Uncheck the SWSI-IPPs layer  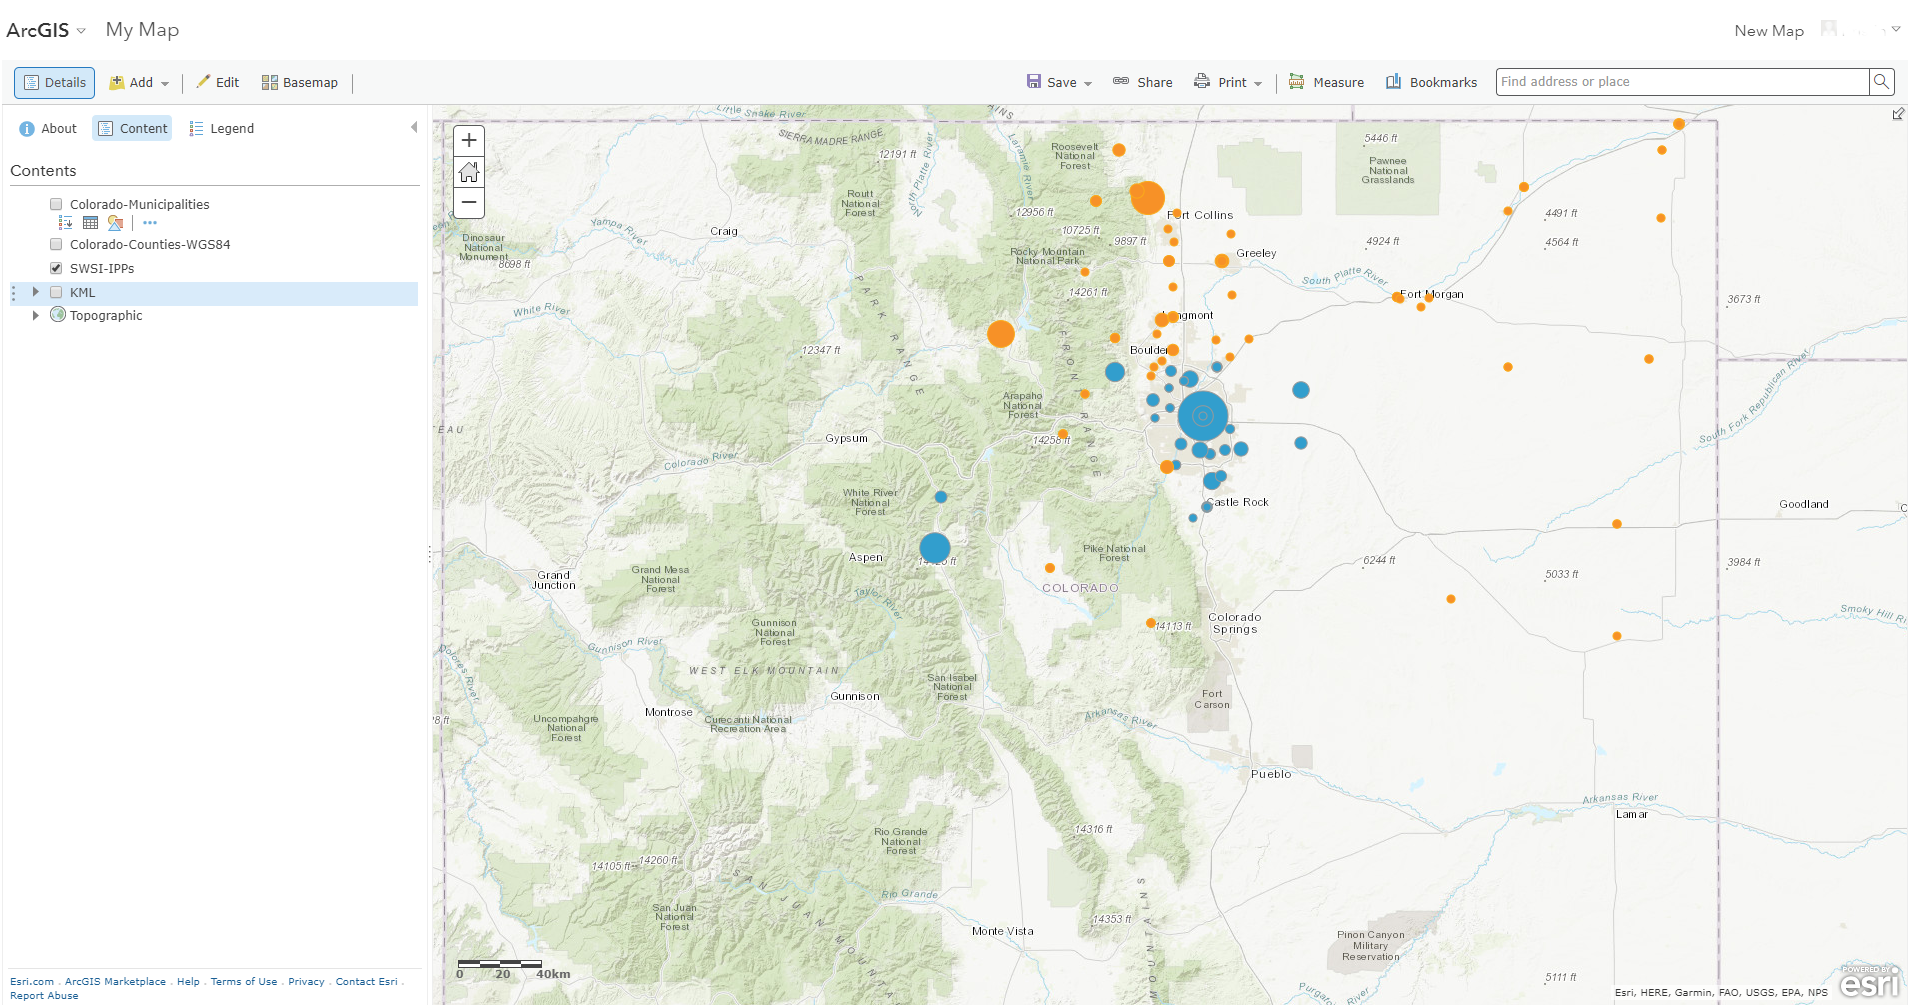(56, 268)
